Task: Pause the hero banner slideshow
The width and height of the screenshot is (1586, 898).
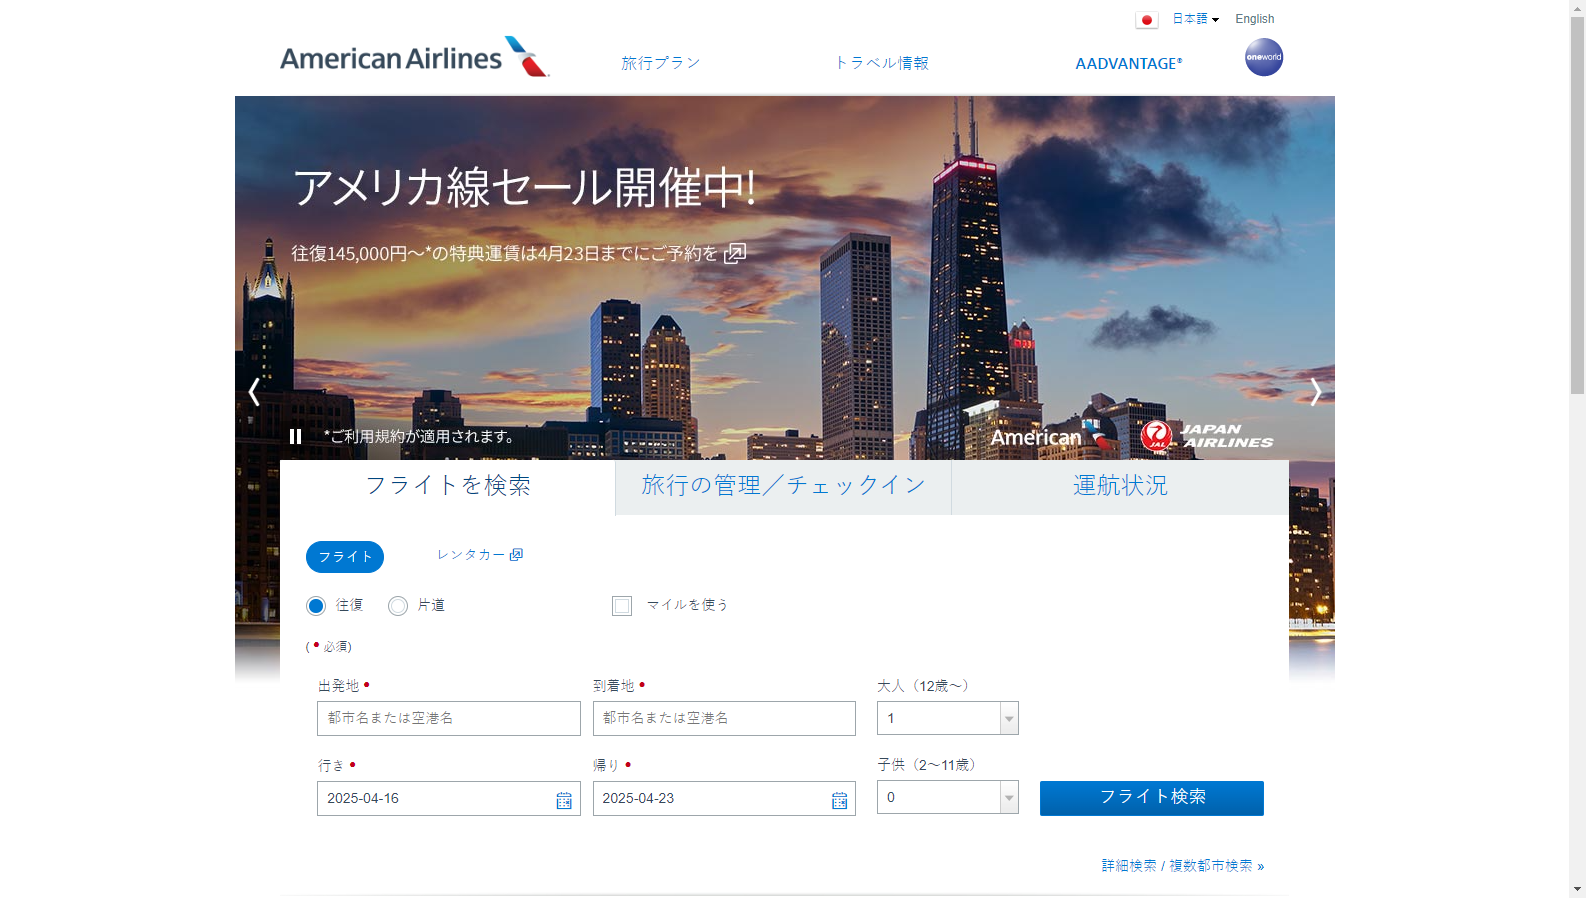Action: tap(295, 436)
